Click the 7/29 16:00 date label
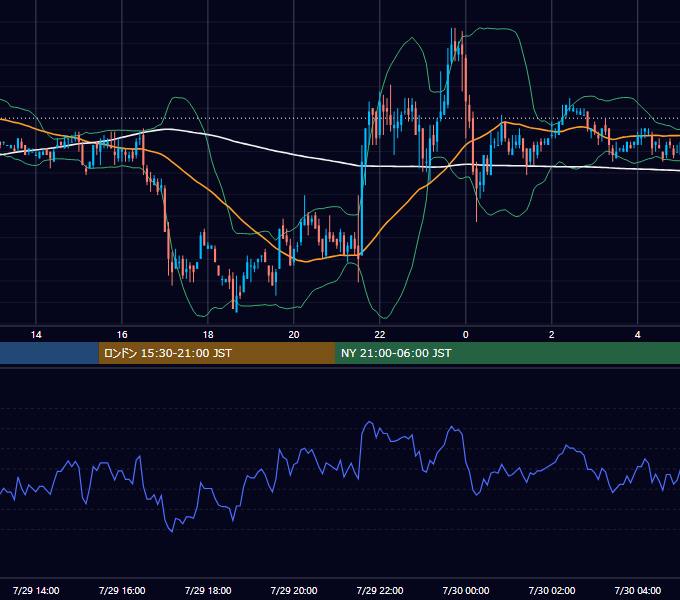Viewport: 680px width, 600px height. point(122,590)
